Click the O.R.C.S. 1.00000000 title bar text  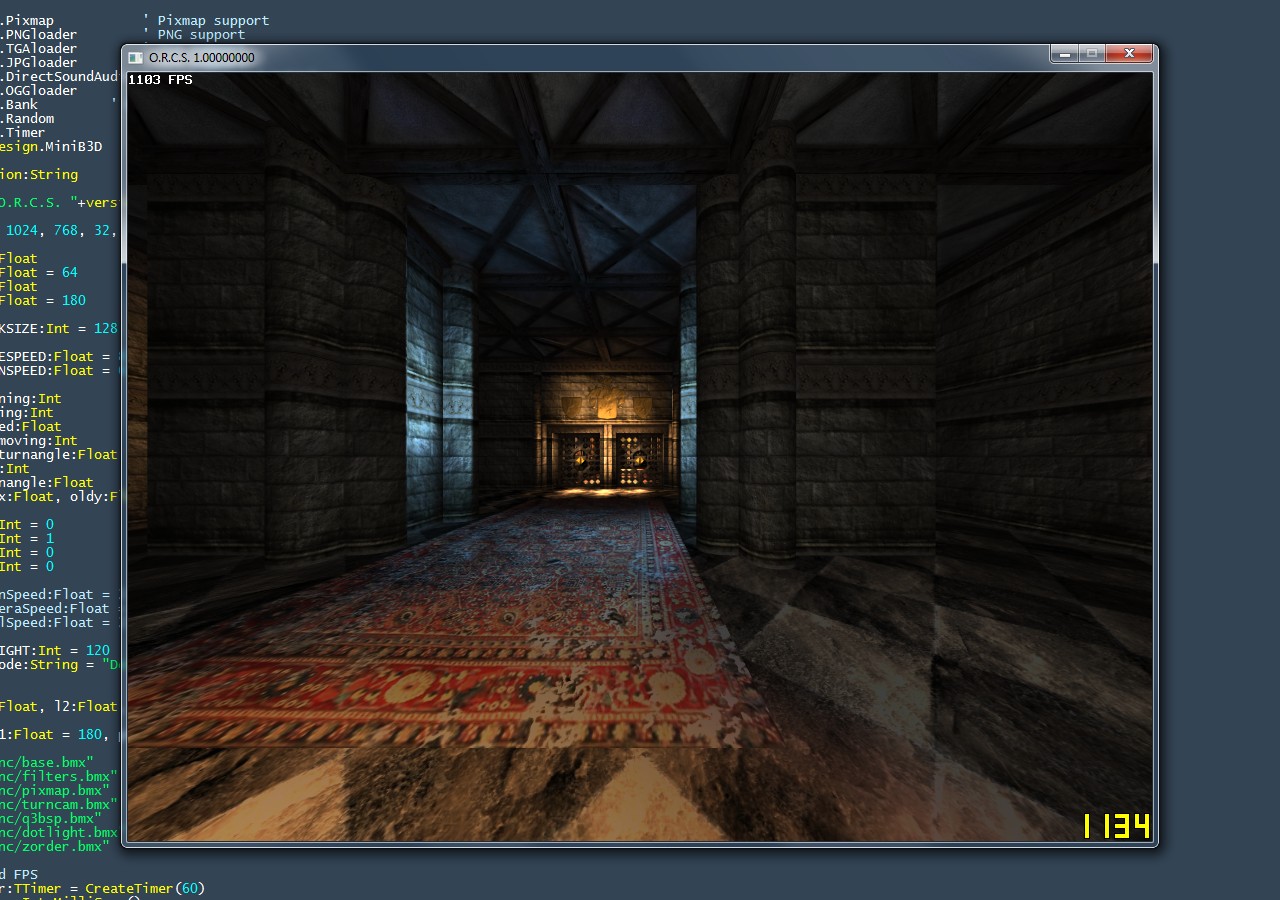click(x=201, y=58)
